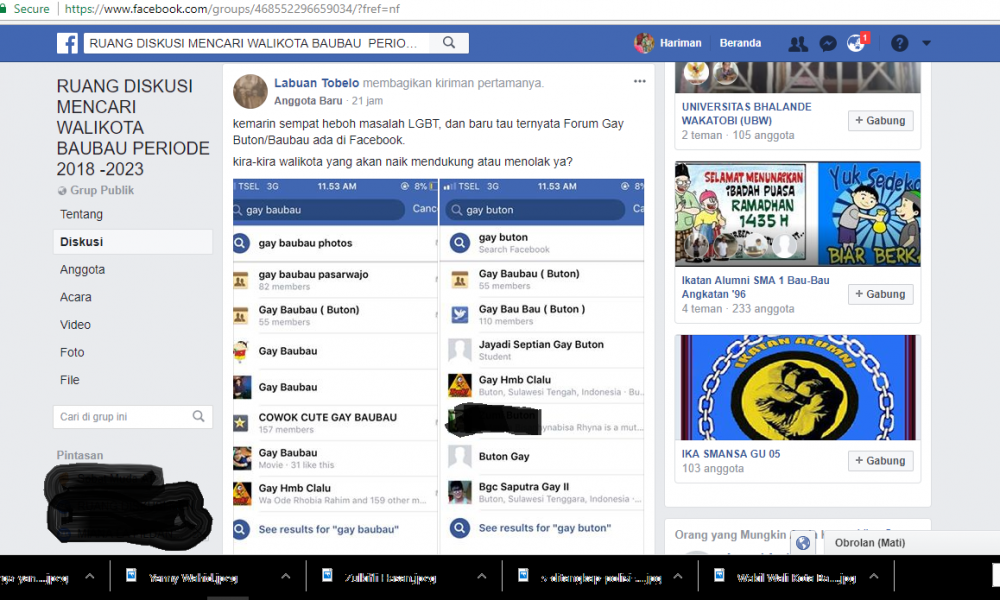Image resolution: width=1000 pixels, height=600 pixels.
Task: Click the "Orang yang Mungkin" heading
Action: pyautogui.click(x=730, y=535)
